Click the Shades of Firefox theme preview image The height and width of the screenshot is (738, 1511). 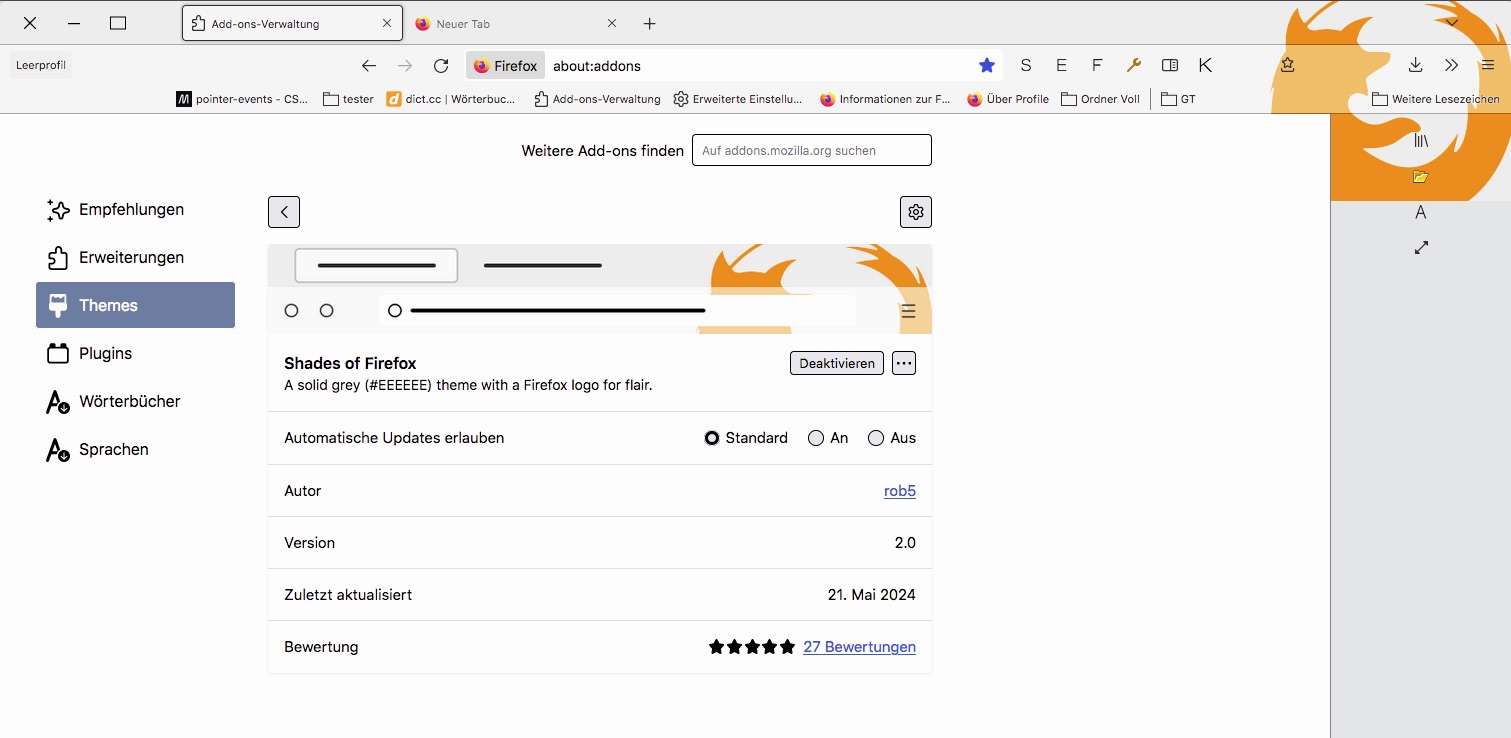tap(600, 289)
